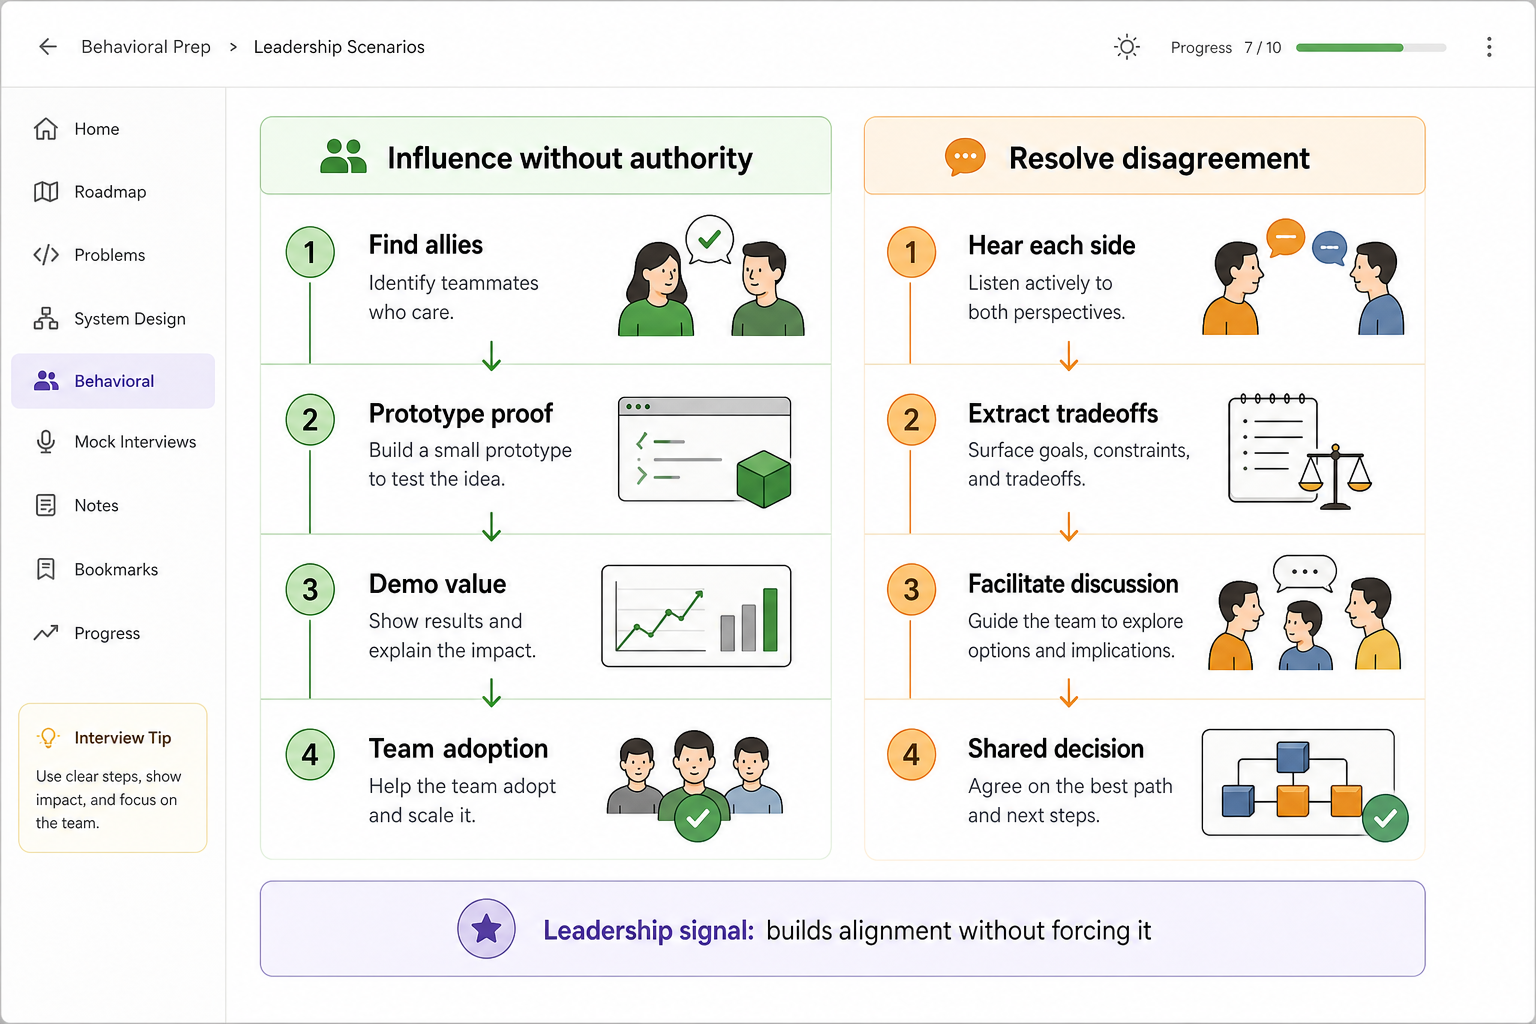
Task: Open Roadmap map icon in sidebar
Action: coord(46,192)
